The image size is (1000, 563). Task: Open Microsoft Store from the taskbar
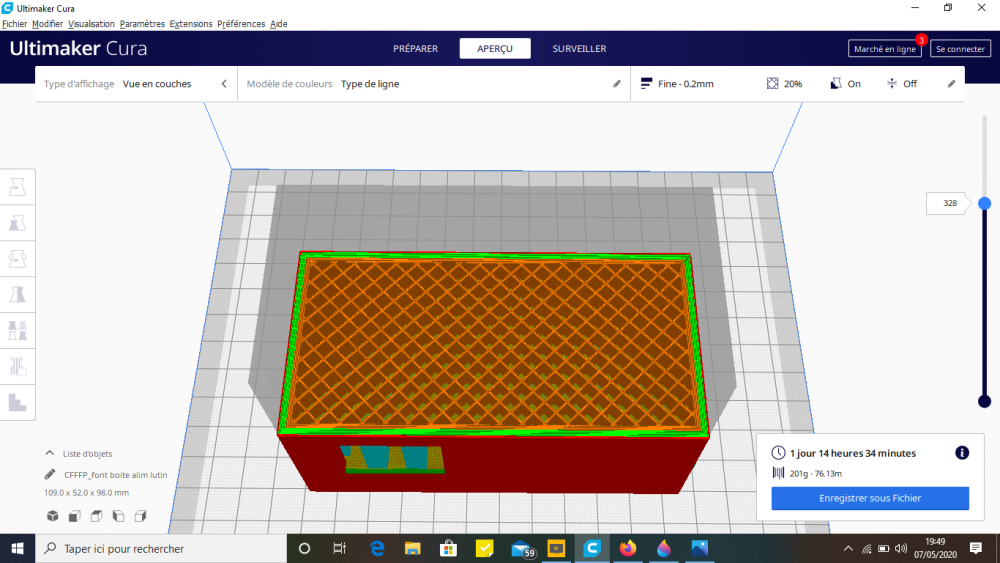(x=448, y=548)
